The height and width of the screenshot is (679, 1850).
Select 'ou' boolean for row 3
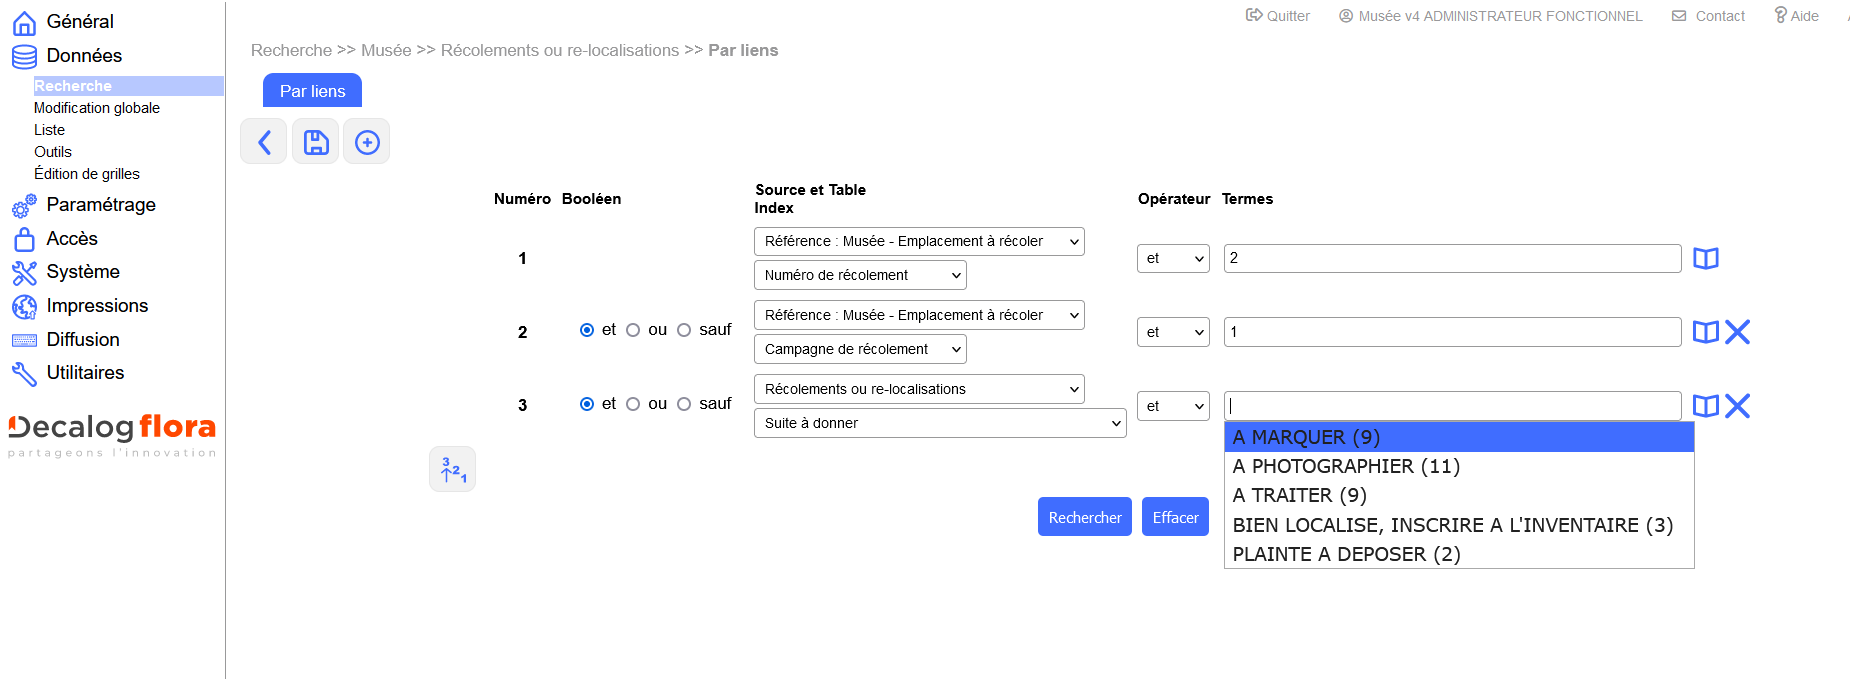point(633,404)
